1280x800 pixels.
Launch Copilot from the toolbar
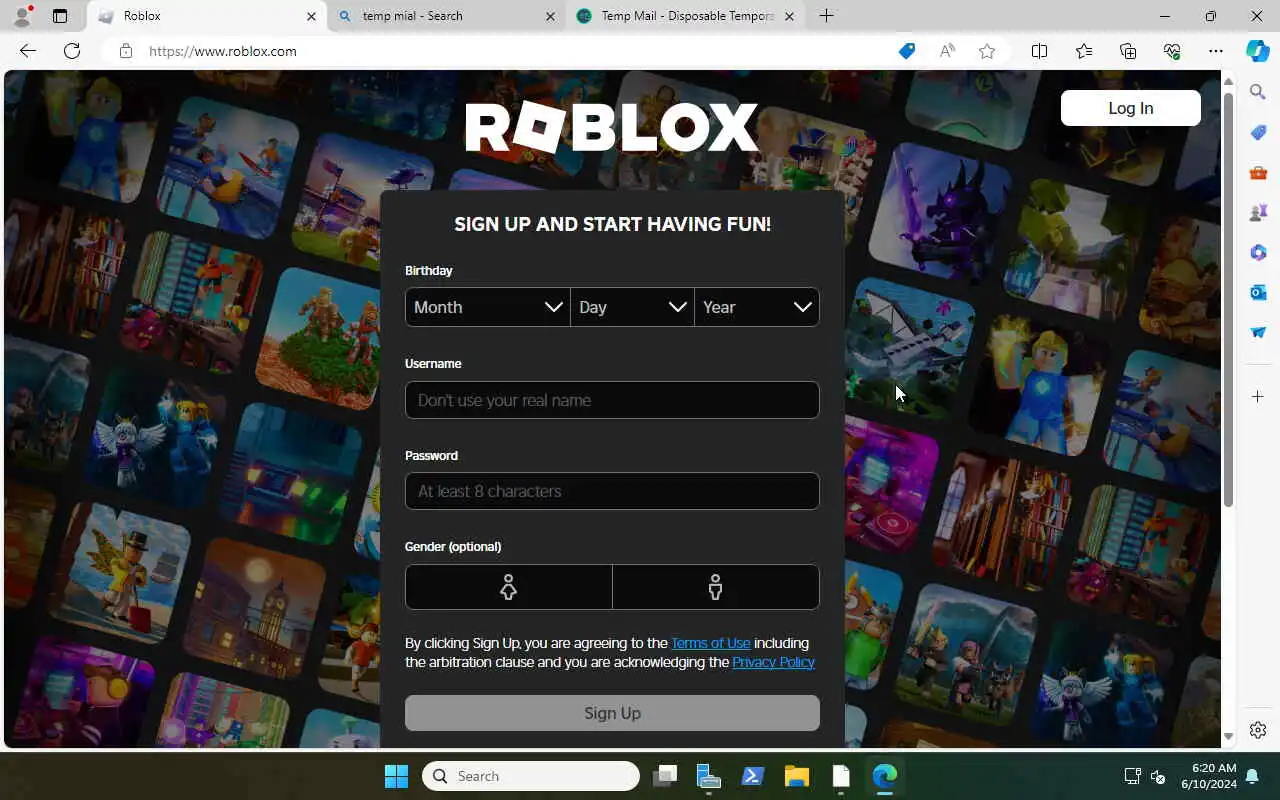tap(1258, 51)
